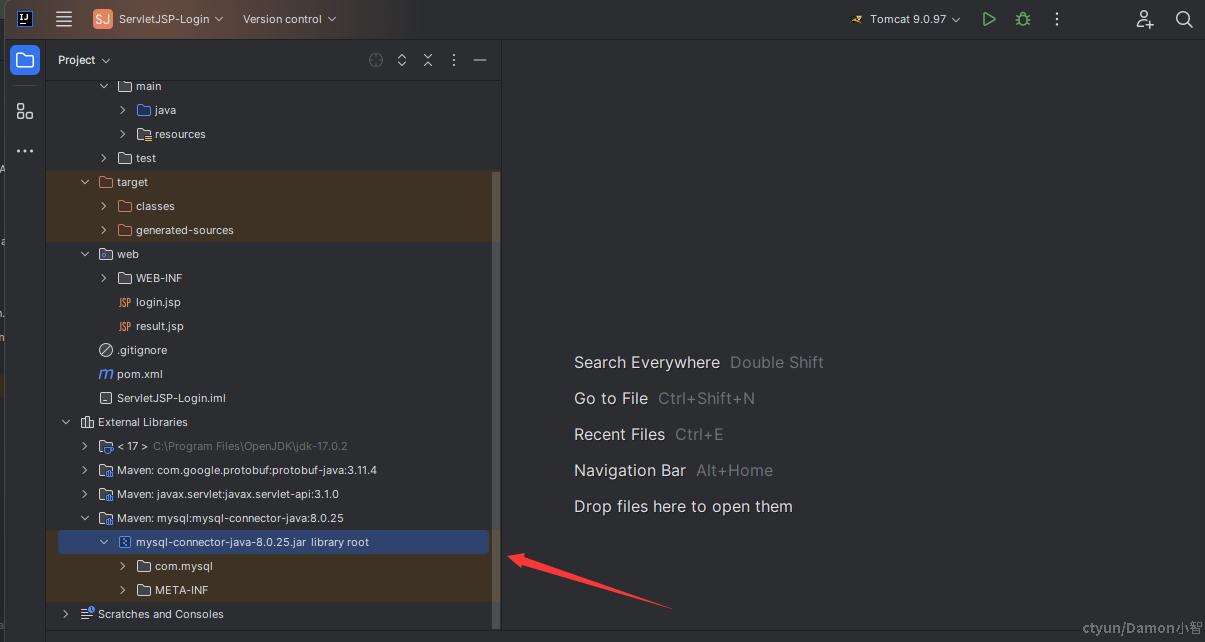1205x642 pixels.
Task: Open Search Everywhere magnifier icon
Action: click(1184, 19)
